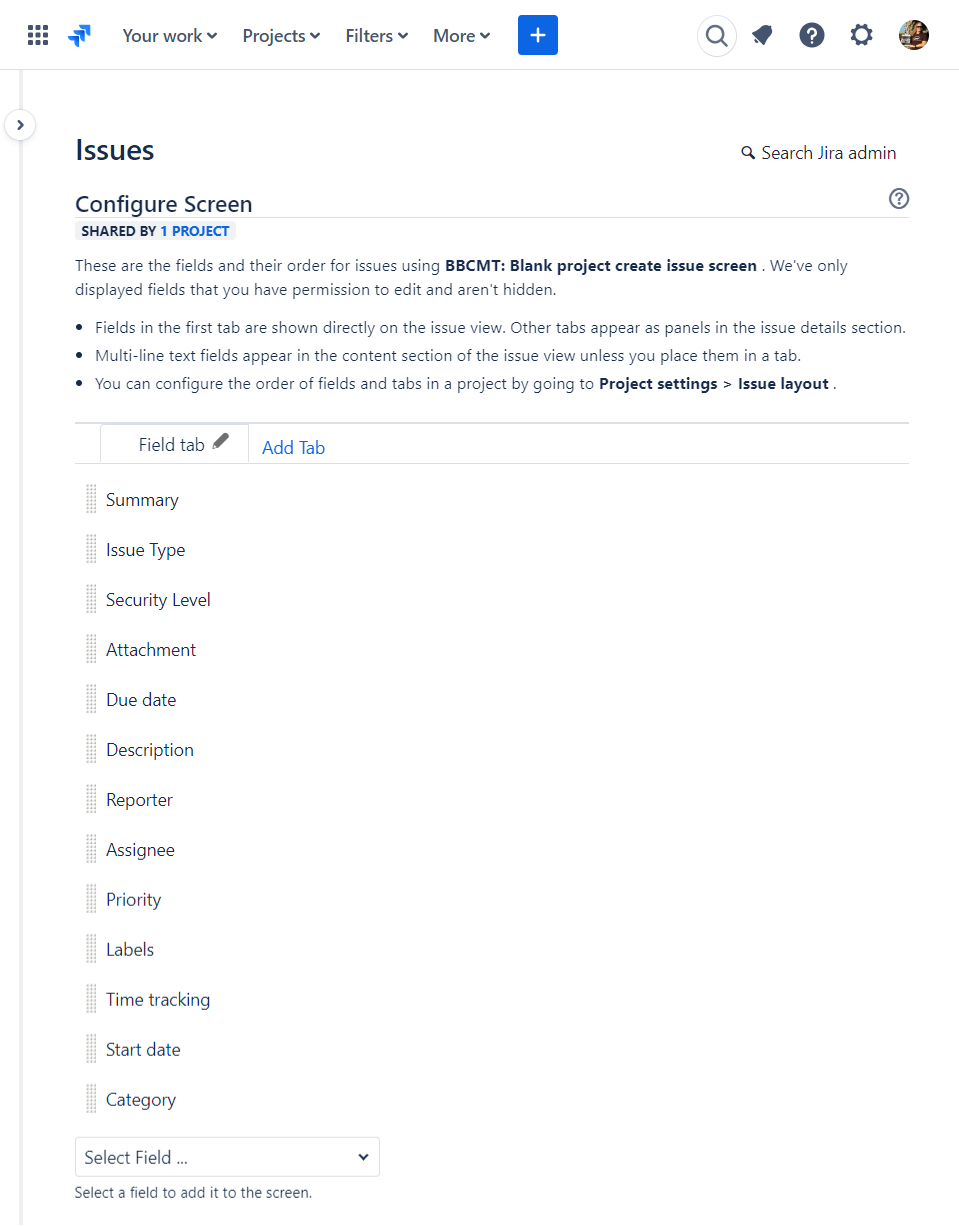The width and height of the screenshot is (959, 1226).
Task: Click the Jira logo in the navbar
Action: (80, 34)
